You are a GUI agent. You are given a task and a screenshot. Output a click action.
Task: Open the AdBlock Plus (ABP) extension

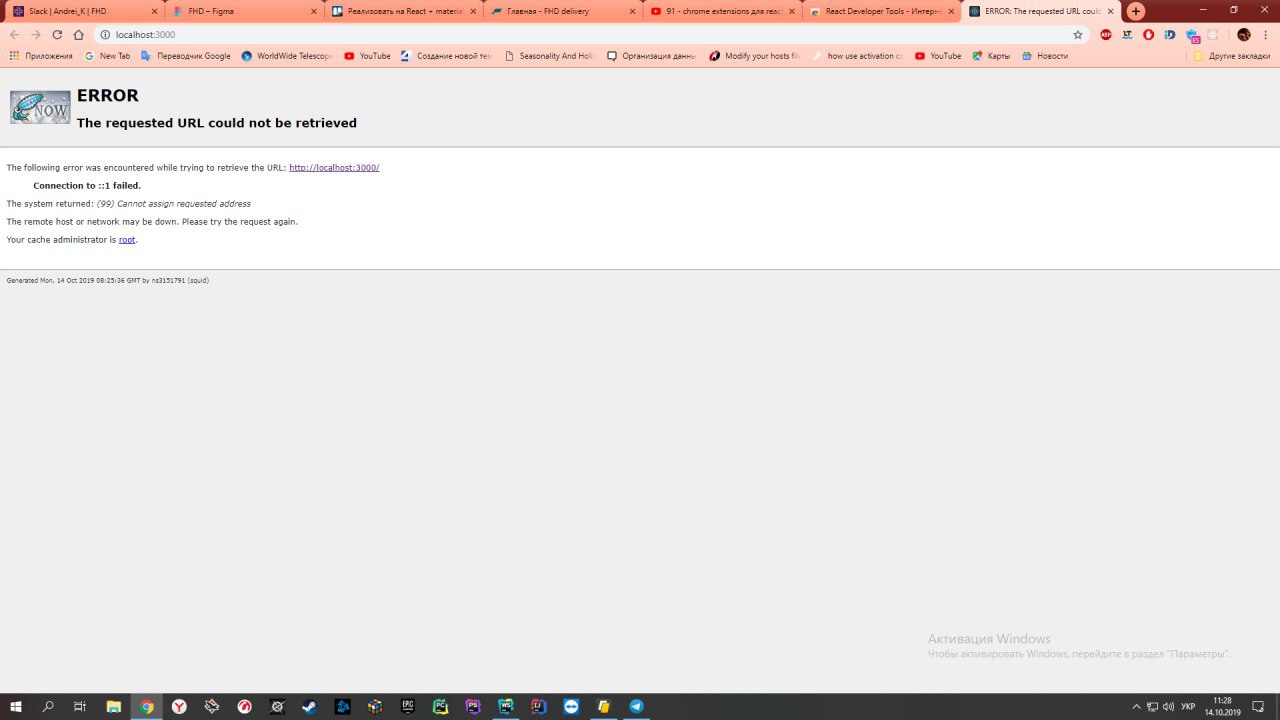[1106, 35]
